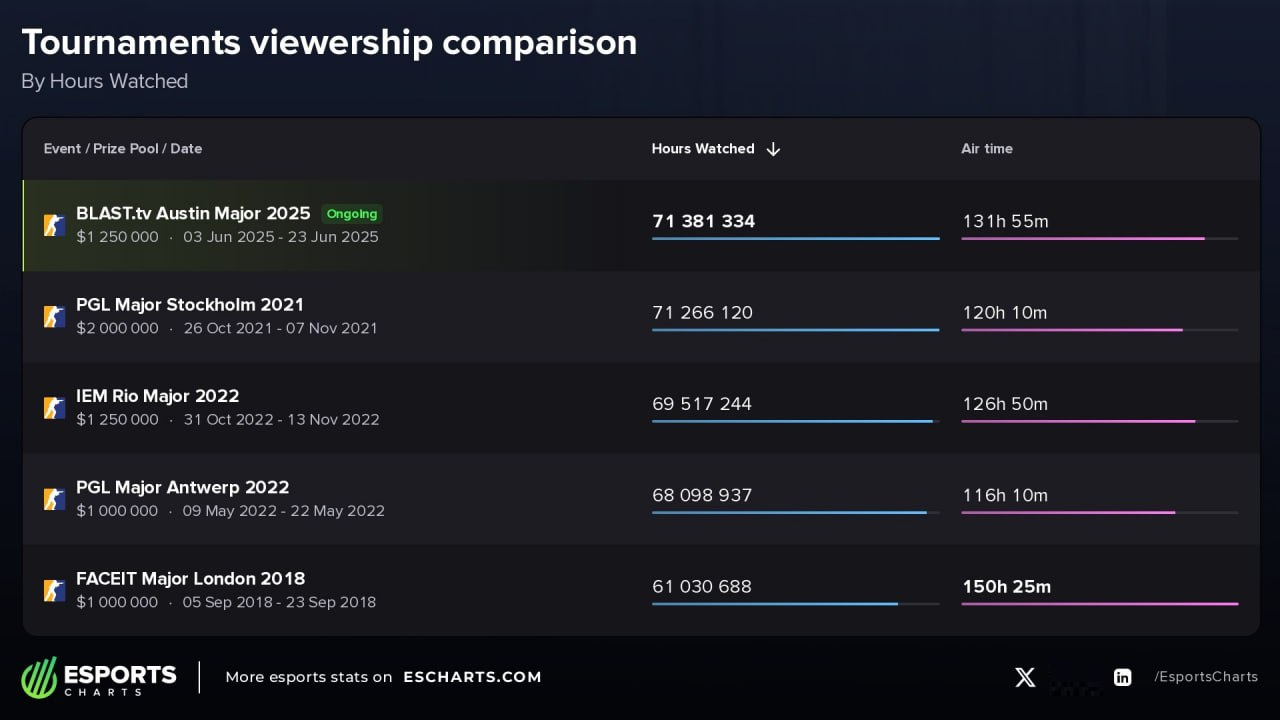The height and width of the screenshot is (720, 1280).
Task: Click the Counter-Strike icon beside BLAST.tv Austin Major
Action: tap(54, 225)
